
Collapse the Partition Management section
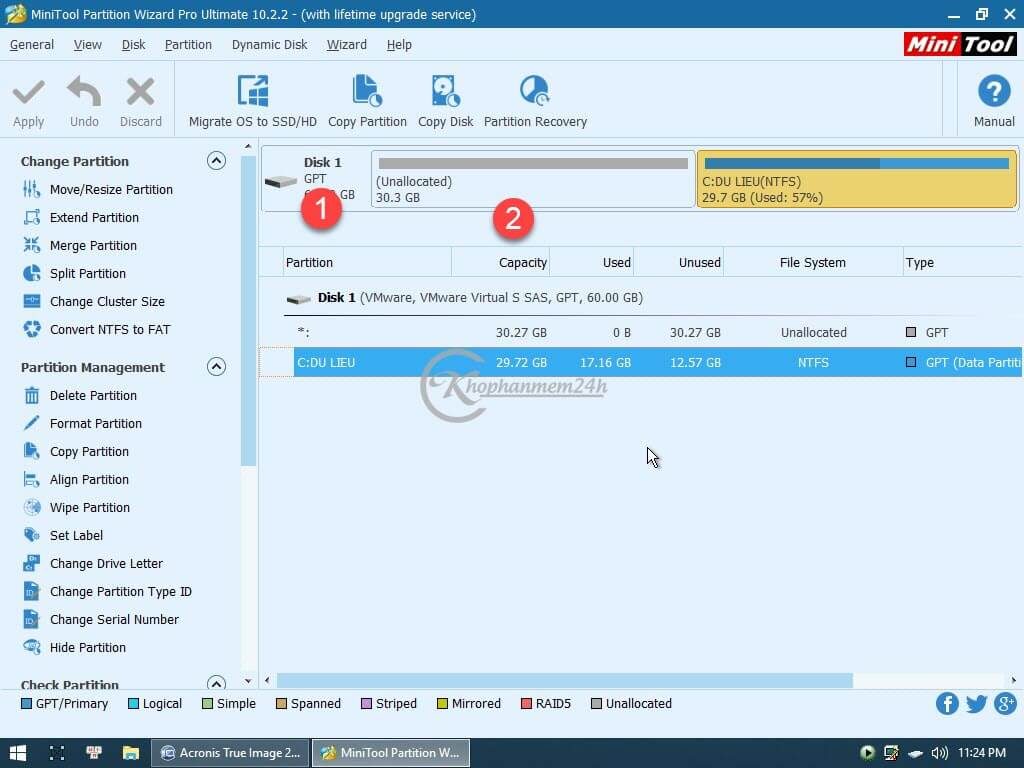coord(216,367)
